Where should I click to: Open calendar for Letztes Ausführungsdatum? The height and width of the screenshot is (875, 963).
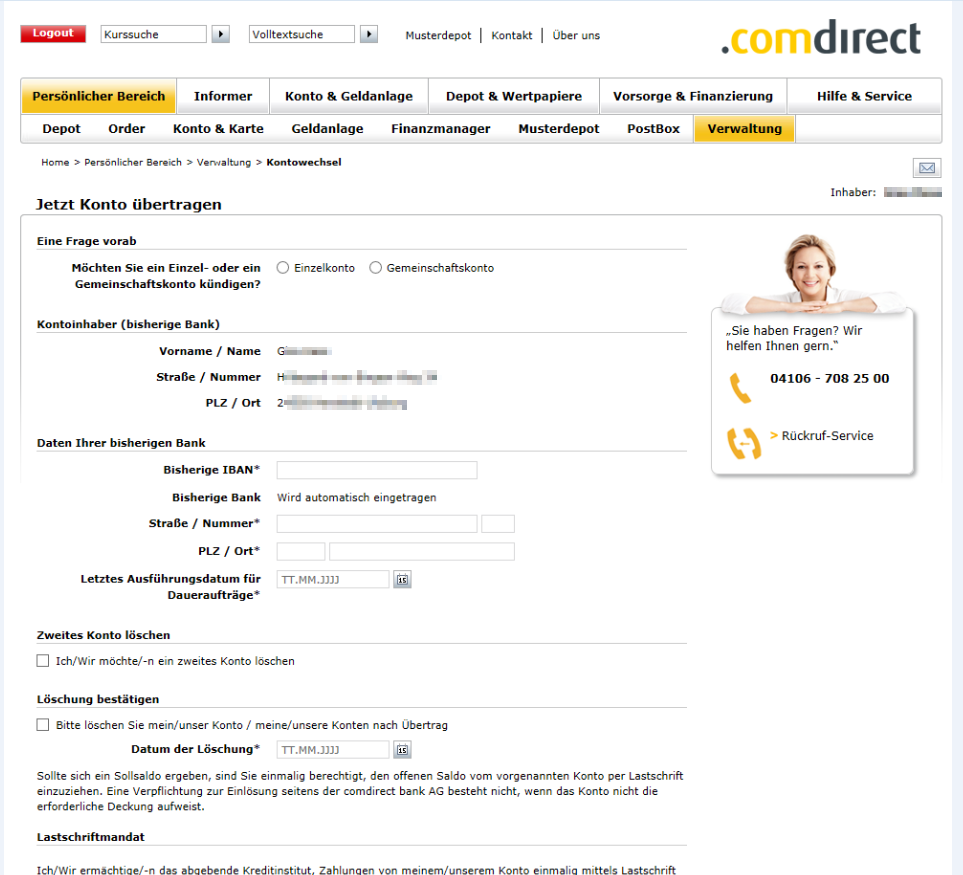coord(402,579)
